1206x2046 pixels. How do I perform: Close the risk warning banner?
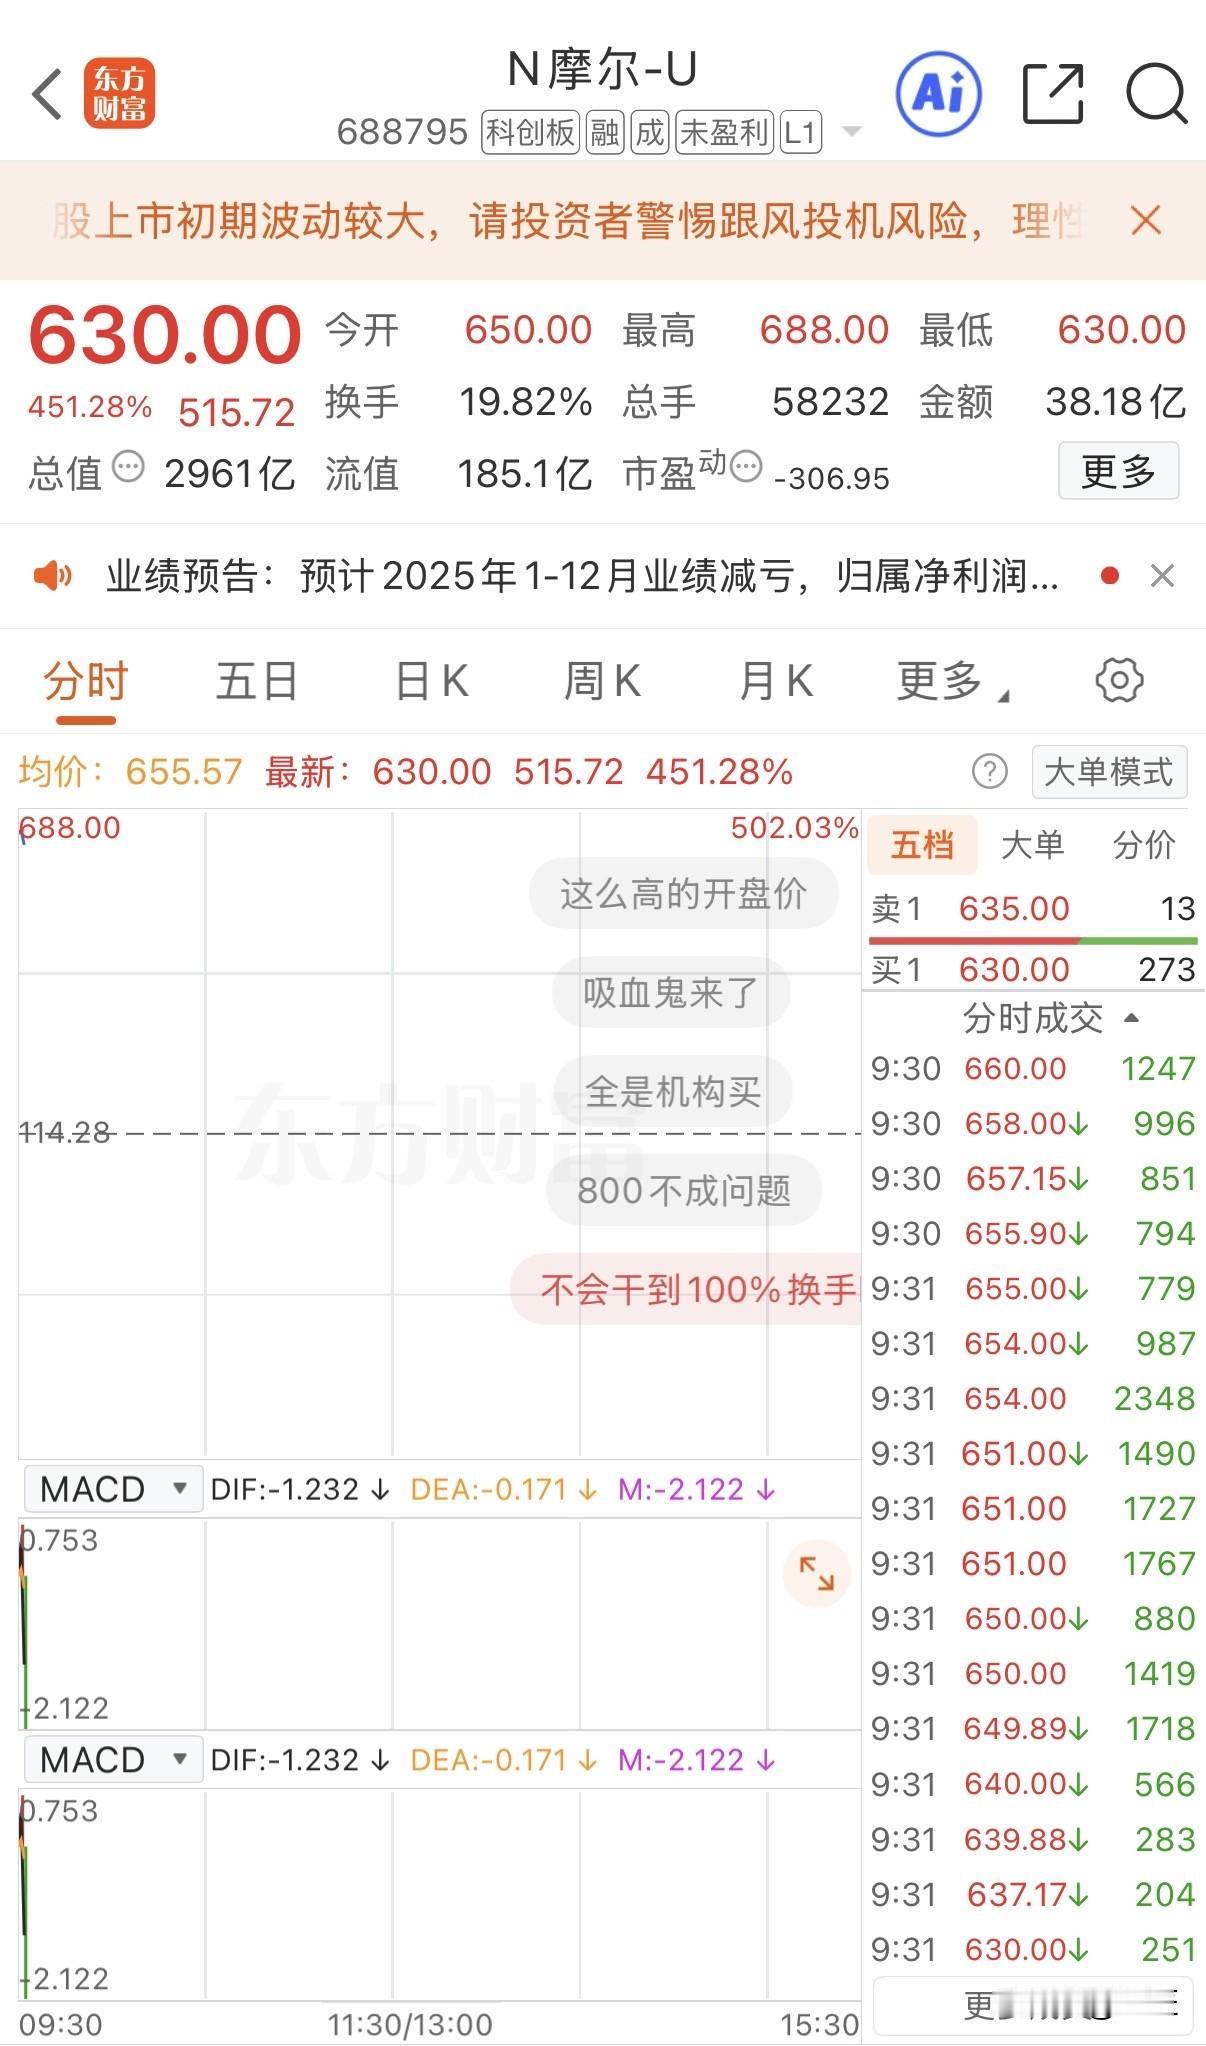point(1146,220)
